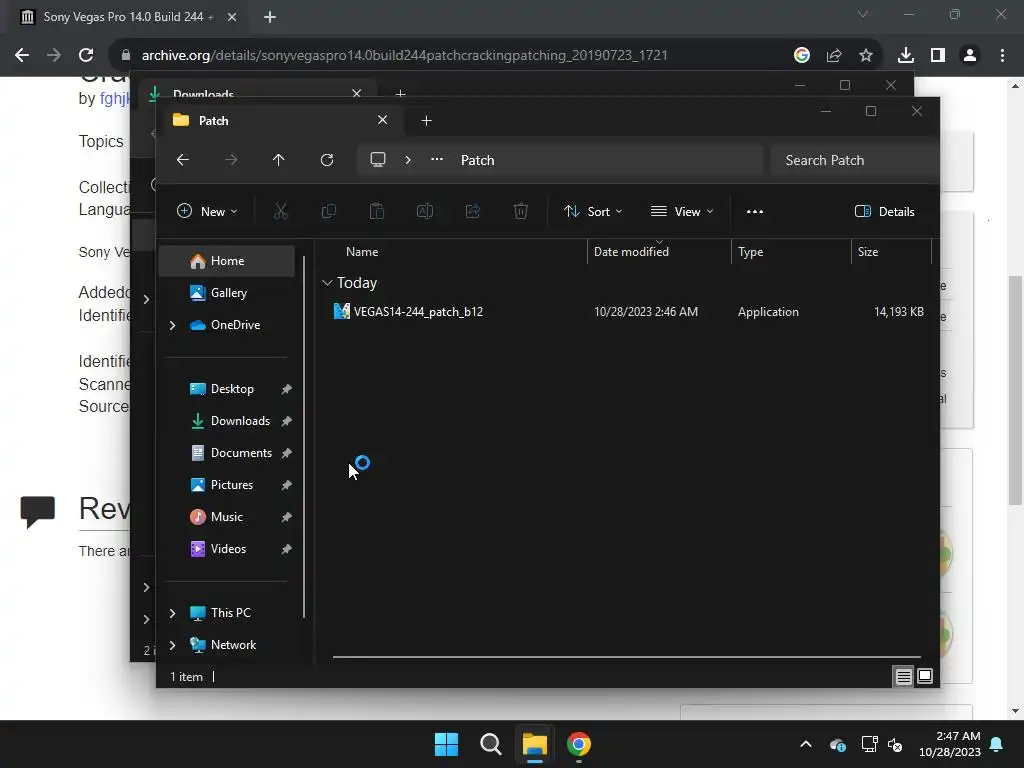Toggle the Details pane
The image size is (1024, 768).
click(x=885, y=211)
